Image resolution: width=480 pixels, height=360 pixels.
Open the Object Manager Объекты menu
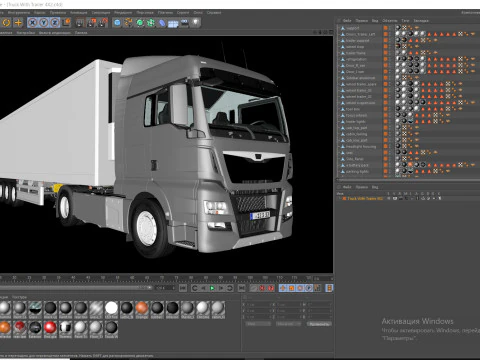(389, 20)
